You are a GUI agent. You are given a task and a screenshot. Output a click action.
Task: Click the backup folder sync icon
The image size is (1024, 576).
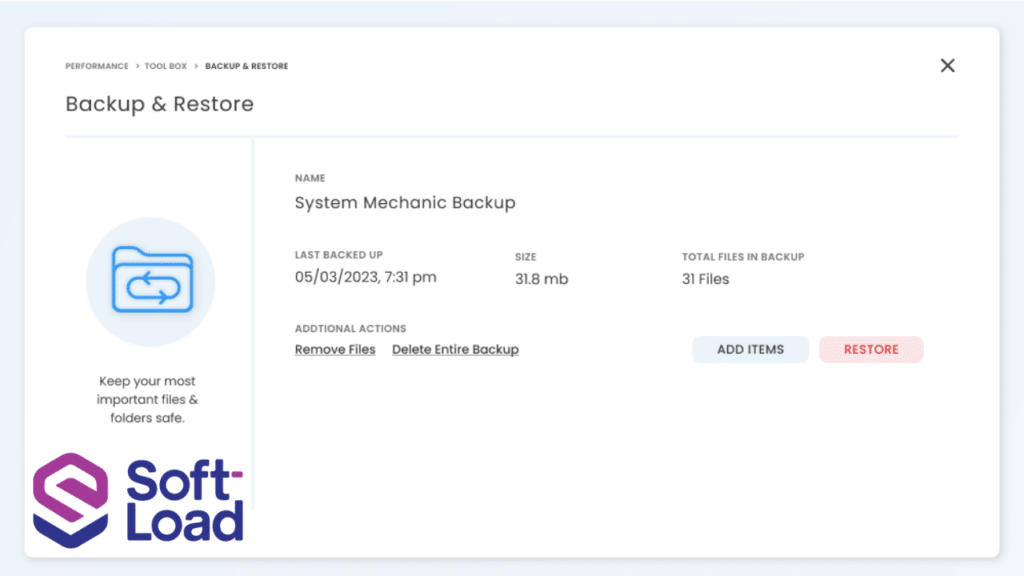click(x=152, y=280)
